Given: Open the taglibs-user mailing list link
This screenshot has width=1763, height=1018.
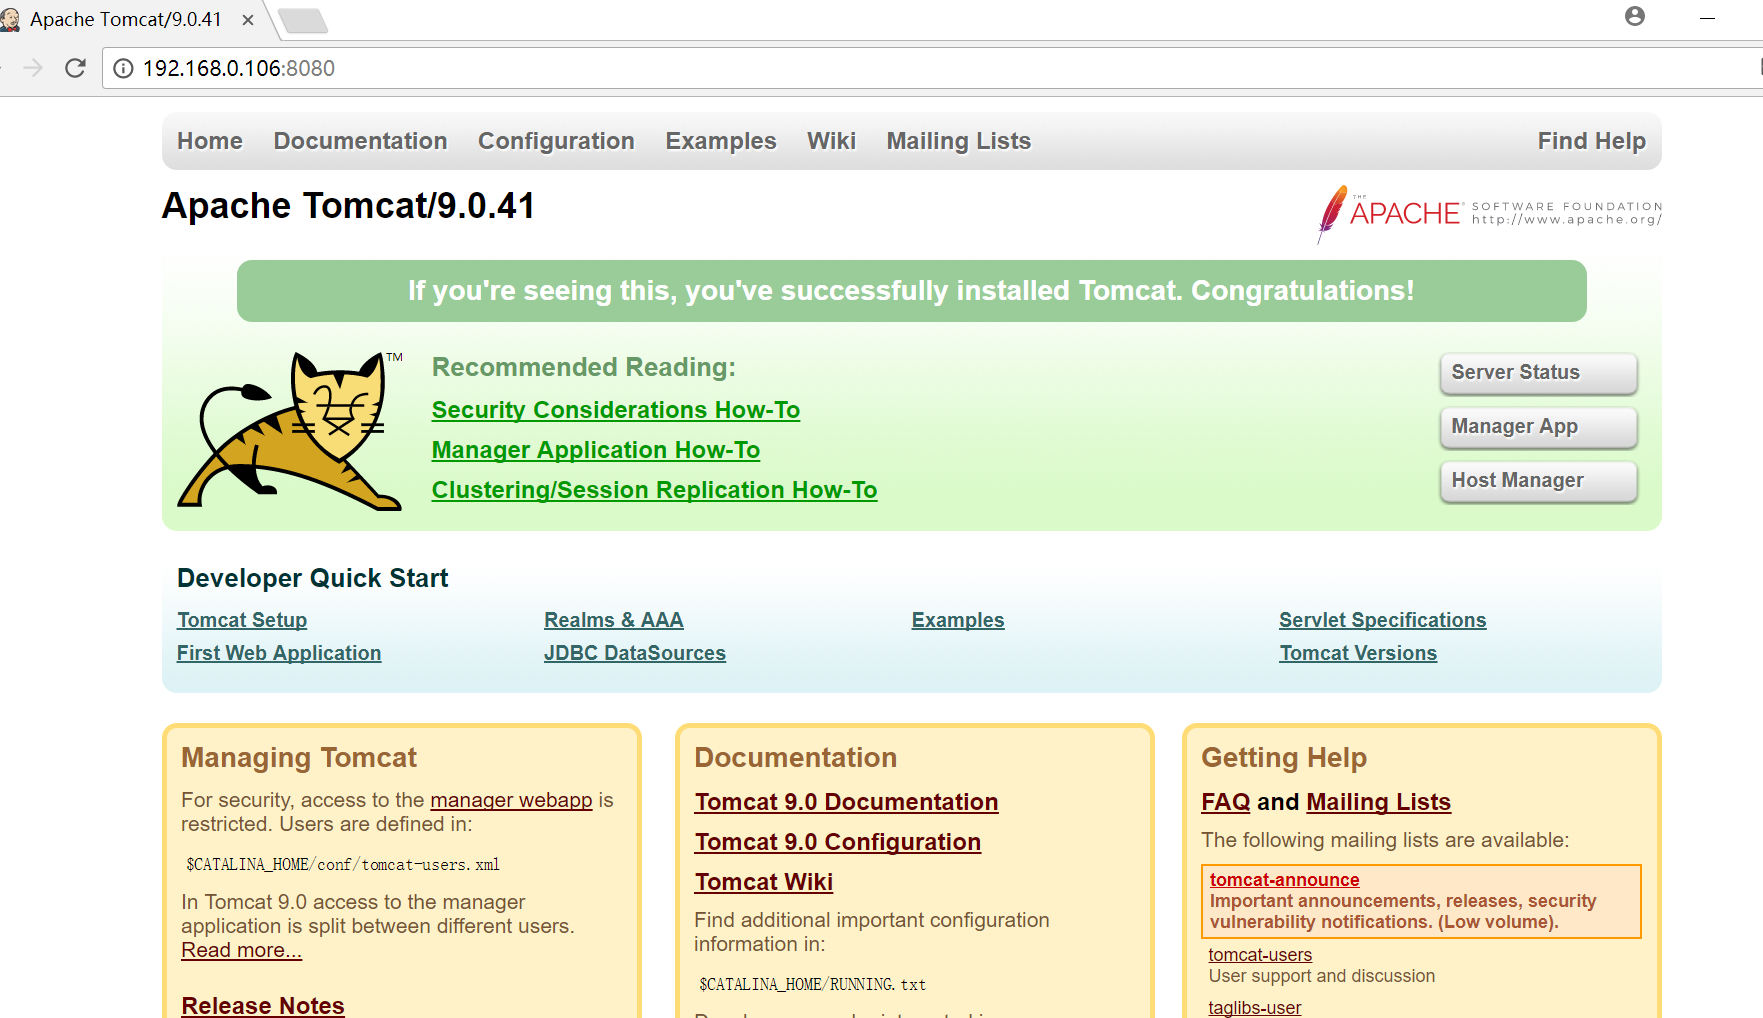Looking at the screenshot, I should (x=1255, y=1008).
